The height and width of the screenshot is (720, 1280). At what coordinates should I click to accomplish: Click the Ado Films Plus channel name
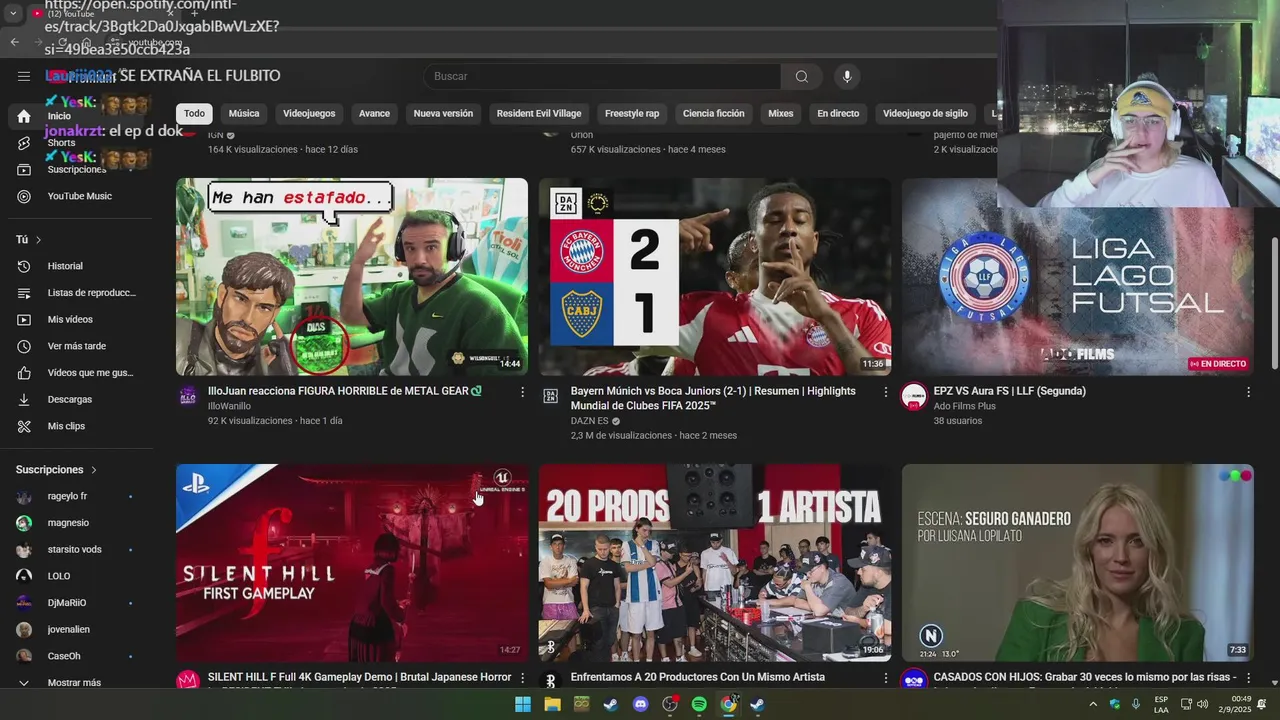pos(964,406)
